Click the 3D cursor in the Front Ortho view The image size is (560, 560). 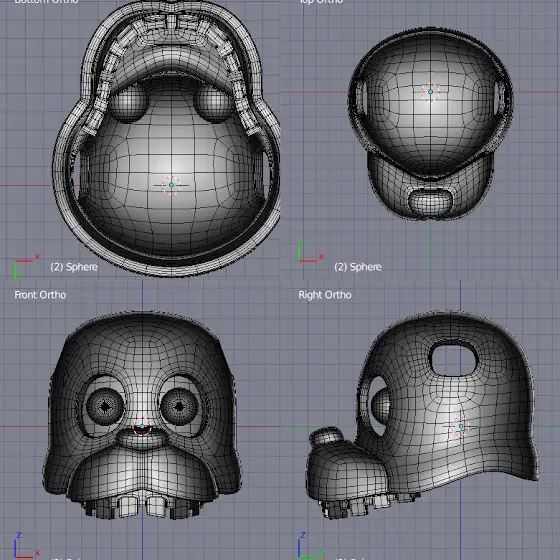pos(142,426)
